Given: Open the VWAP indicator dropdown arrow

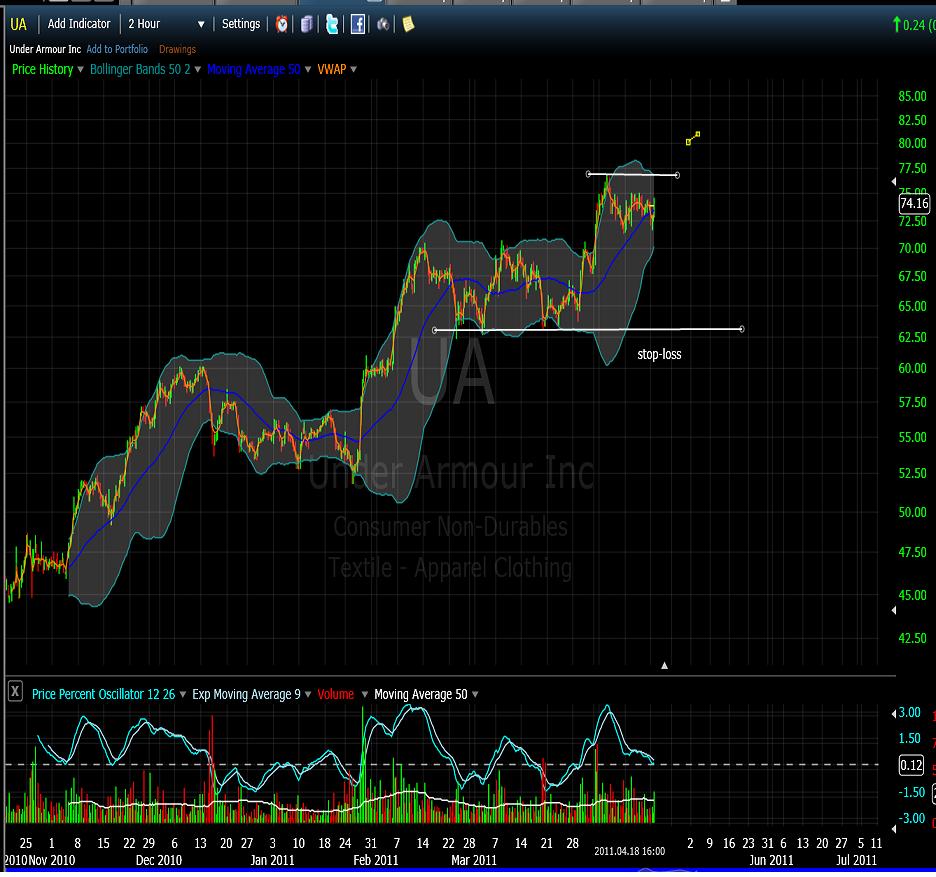Looking at the screenshot, I should coord(354,70).
